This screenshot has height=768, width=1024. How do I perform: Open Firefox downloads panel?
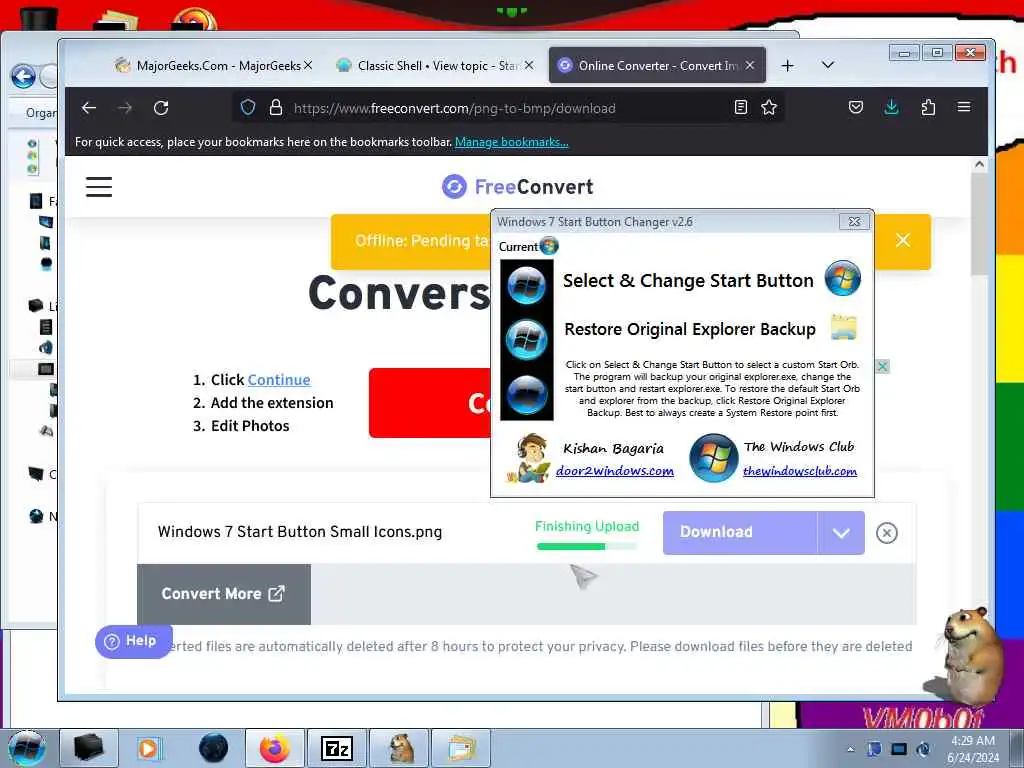(891, 108)
